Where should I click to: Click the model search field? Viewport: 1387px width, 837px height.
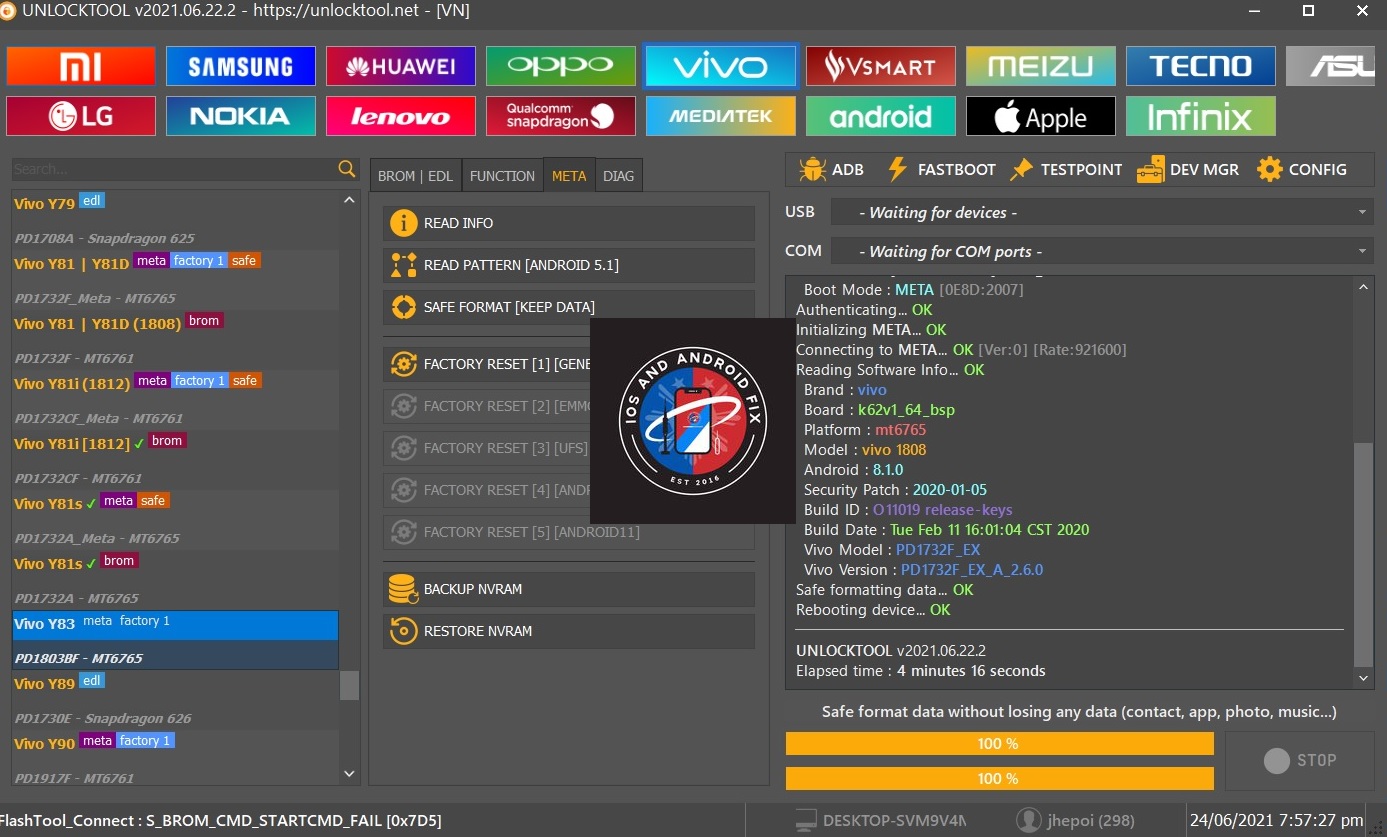pos(175,169)
